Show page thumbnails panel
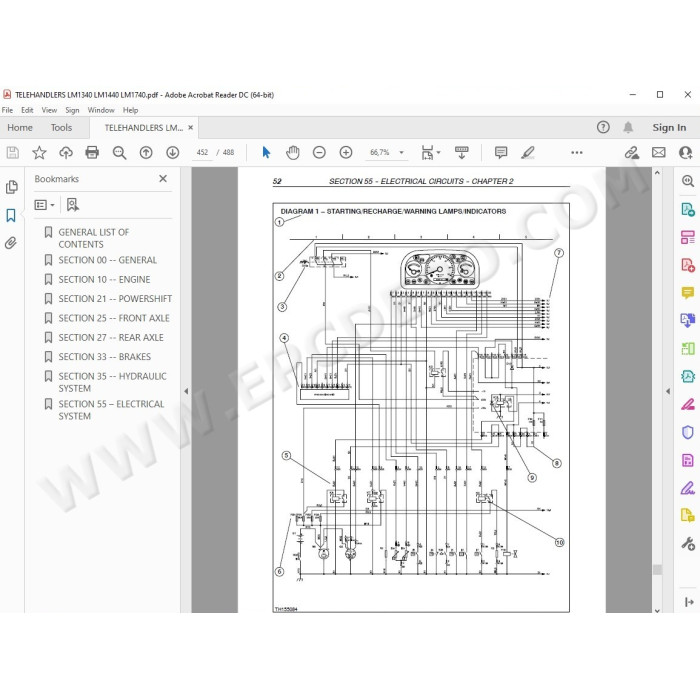 pos(12,187)
